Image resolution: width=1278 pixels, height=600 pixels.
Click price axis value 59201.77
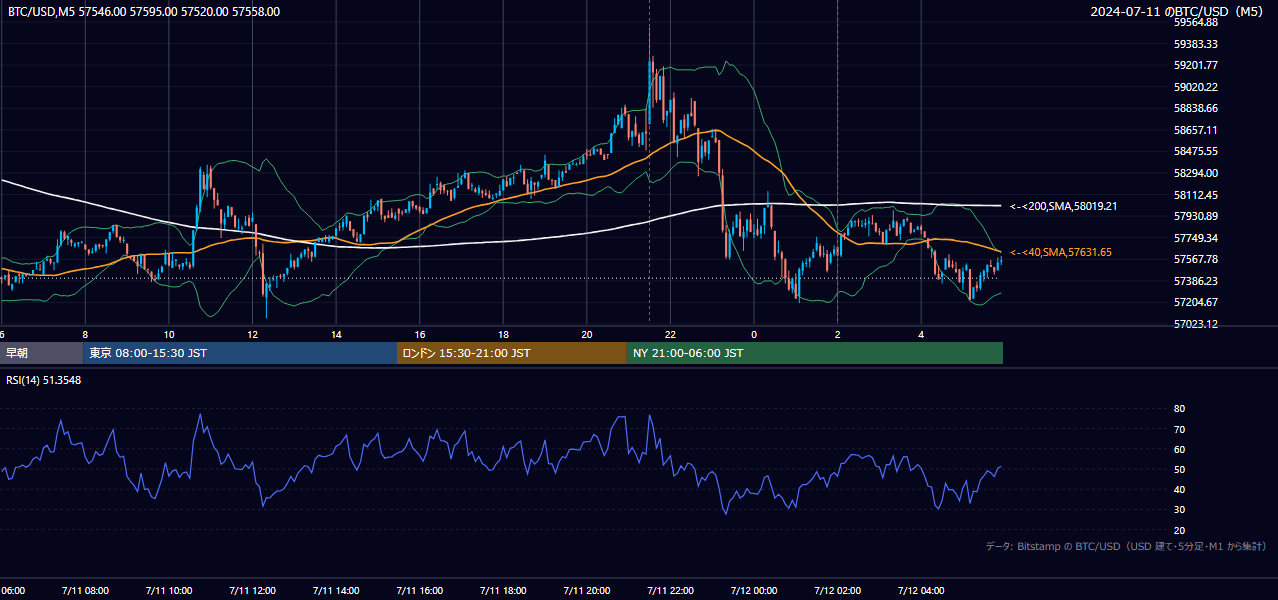coord(1195,65)
